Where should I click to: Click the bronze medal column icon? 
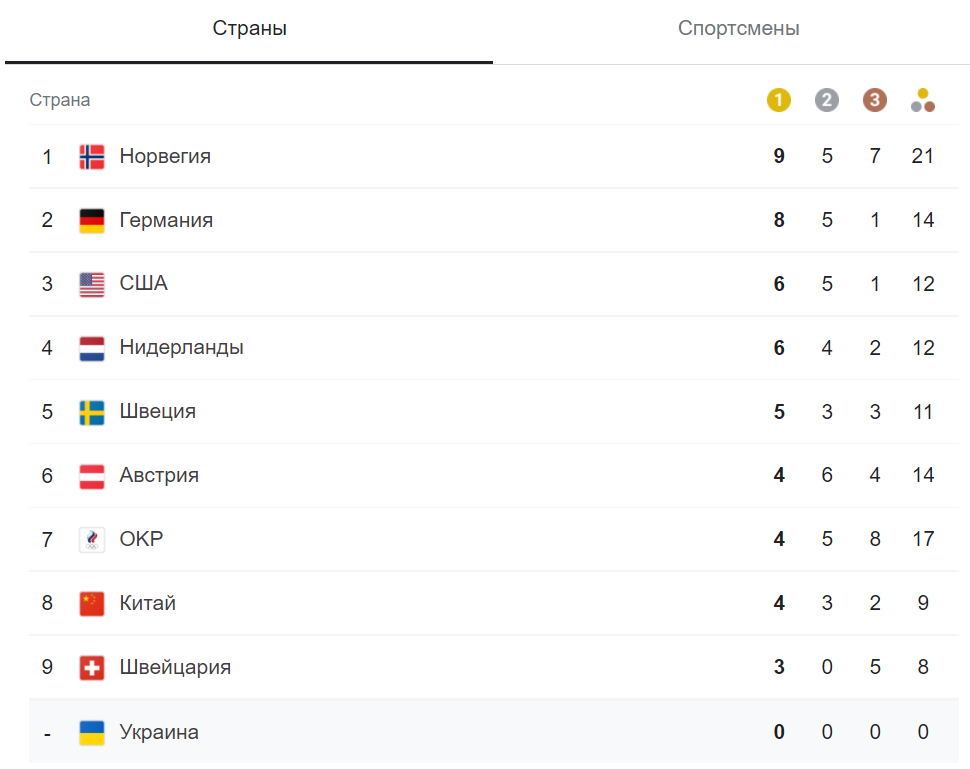tap(875, 100)
